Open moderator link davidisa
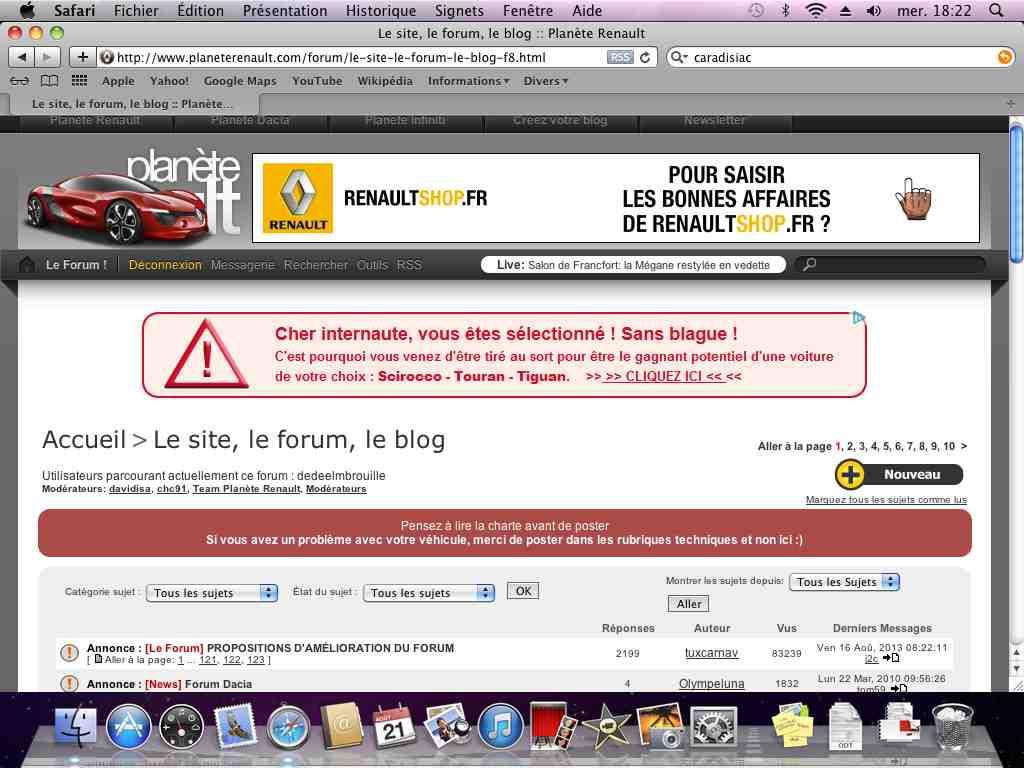The height and width of the screenshot is (768, 1024). pos(129,488)
